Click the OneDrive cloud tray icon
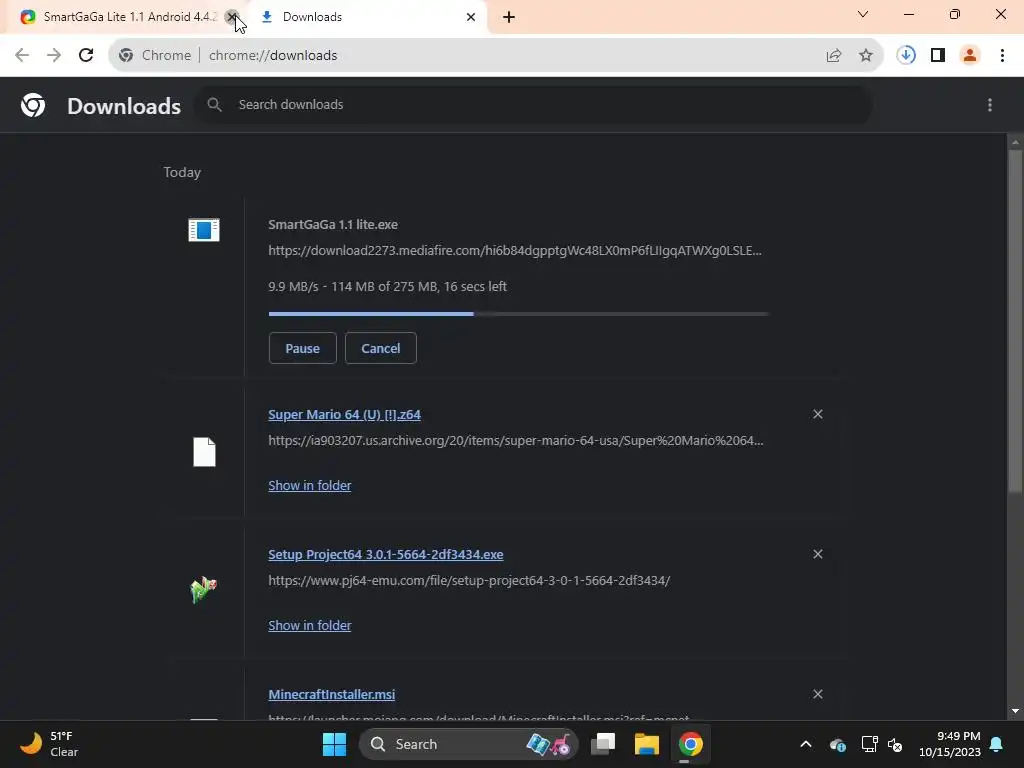The height and width of the screenshot is (768, 1024). [x=837, y=744]
